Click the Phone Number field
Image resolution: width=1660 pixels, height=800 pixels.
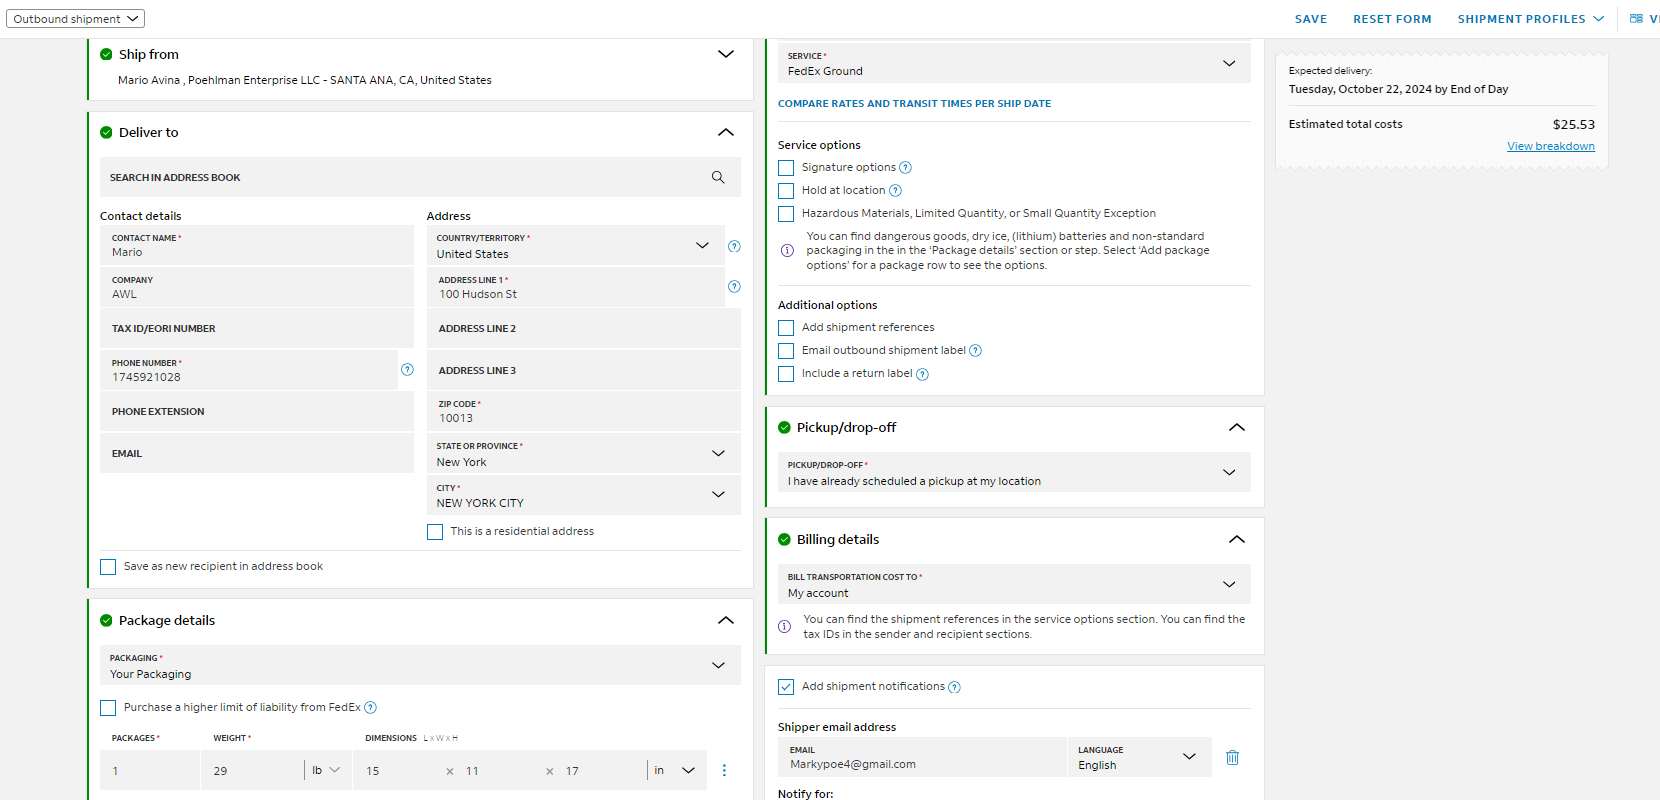(249, 370)
